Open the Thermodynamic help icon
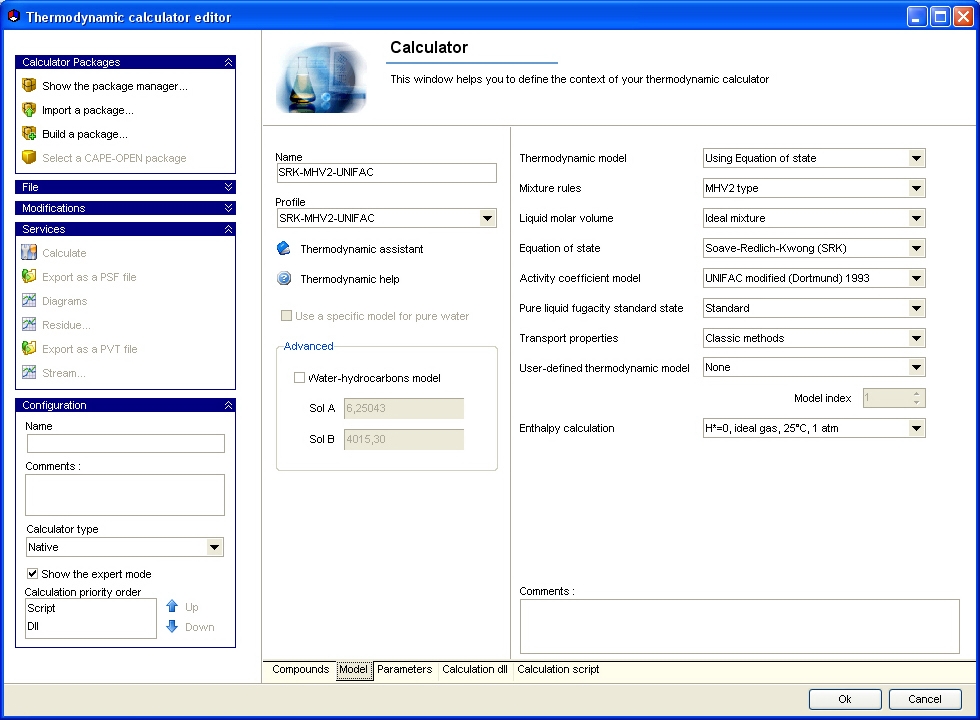Screen dimensions: 980x720 pyautogui.click(x=284, y=278)
